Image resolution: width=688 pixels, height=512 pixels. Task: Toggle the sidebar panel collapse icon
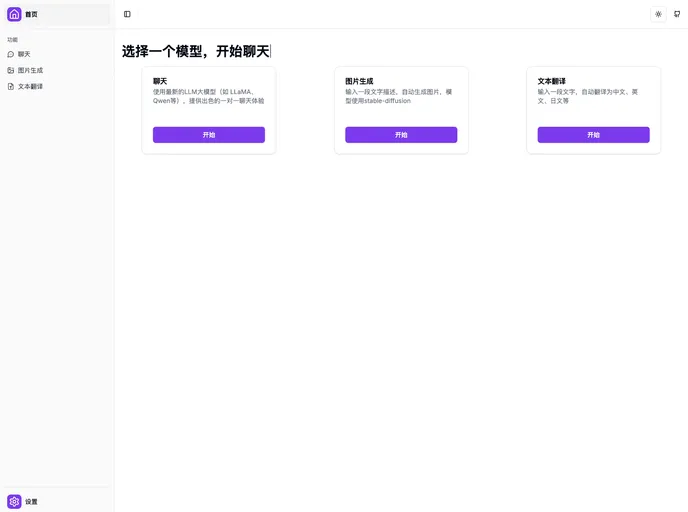[x=127, y=14]
